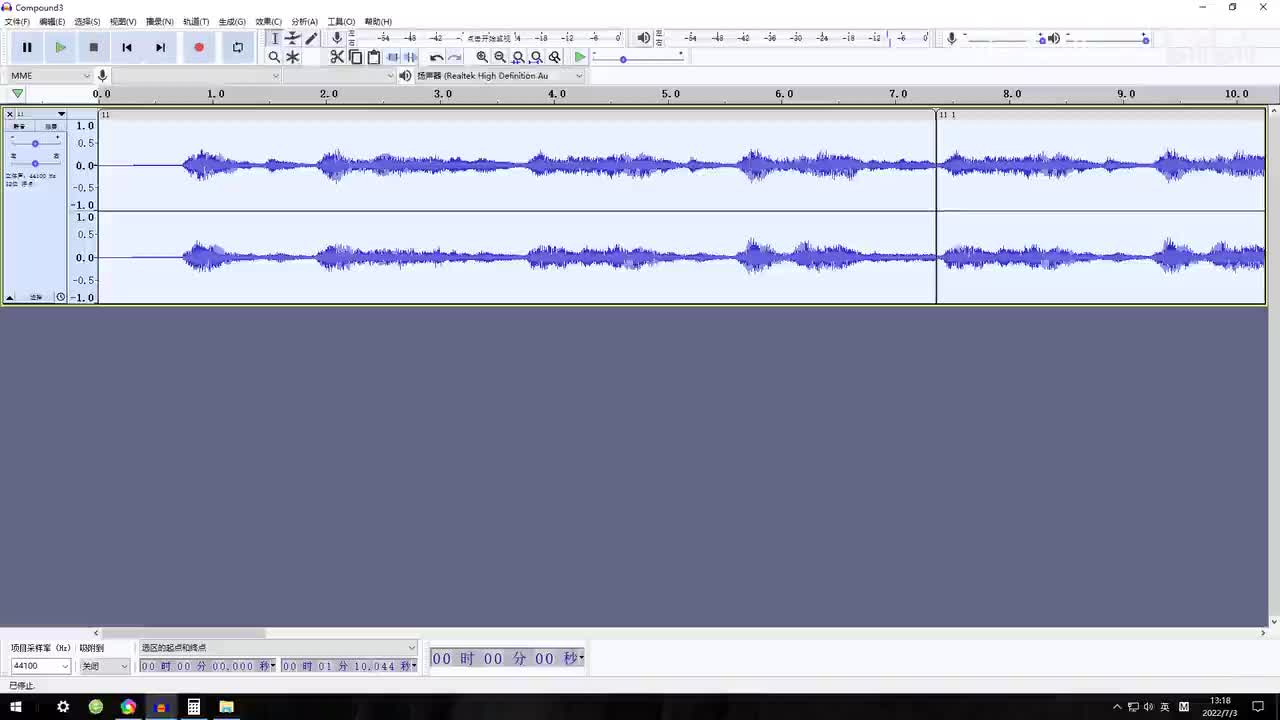Open the Windows Start menu
1280x720 pixels.
(x=16, y=707)
